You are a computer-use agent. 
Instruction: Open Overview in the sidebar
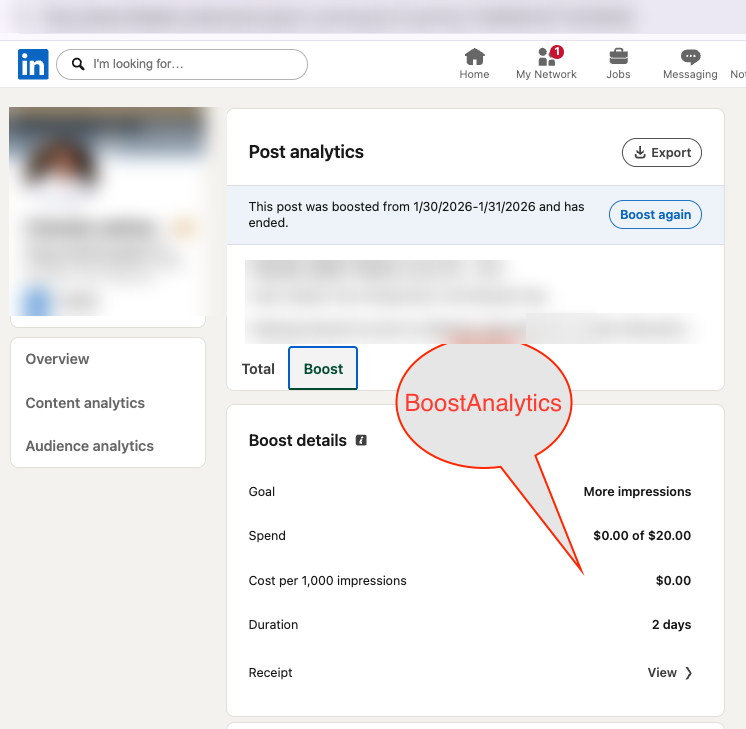(x=57, y=359)
